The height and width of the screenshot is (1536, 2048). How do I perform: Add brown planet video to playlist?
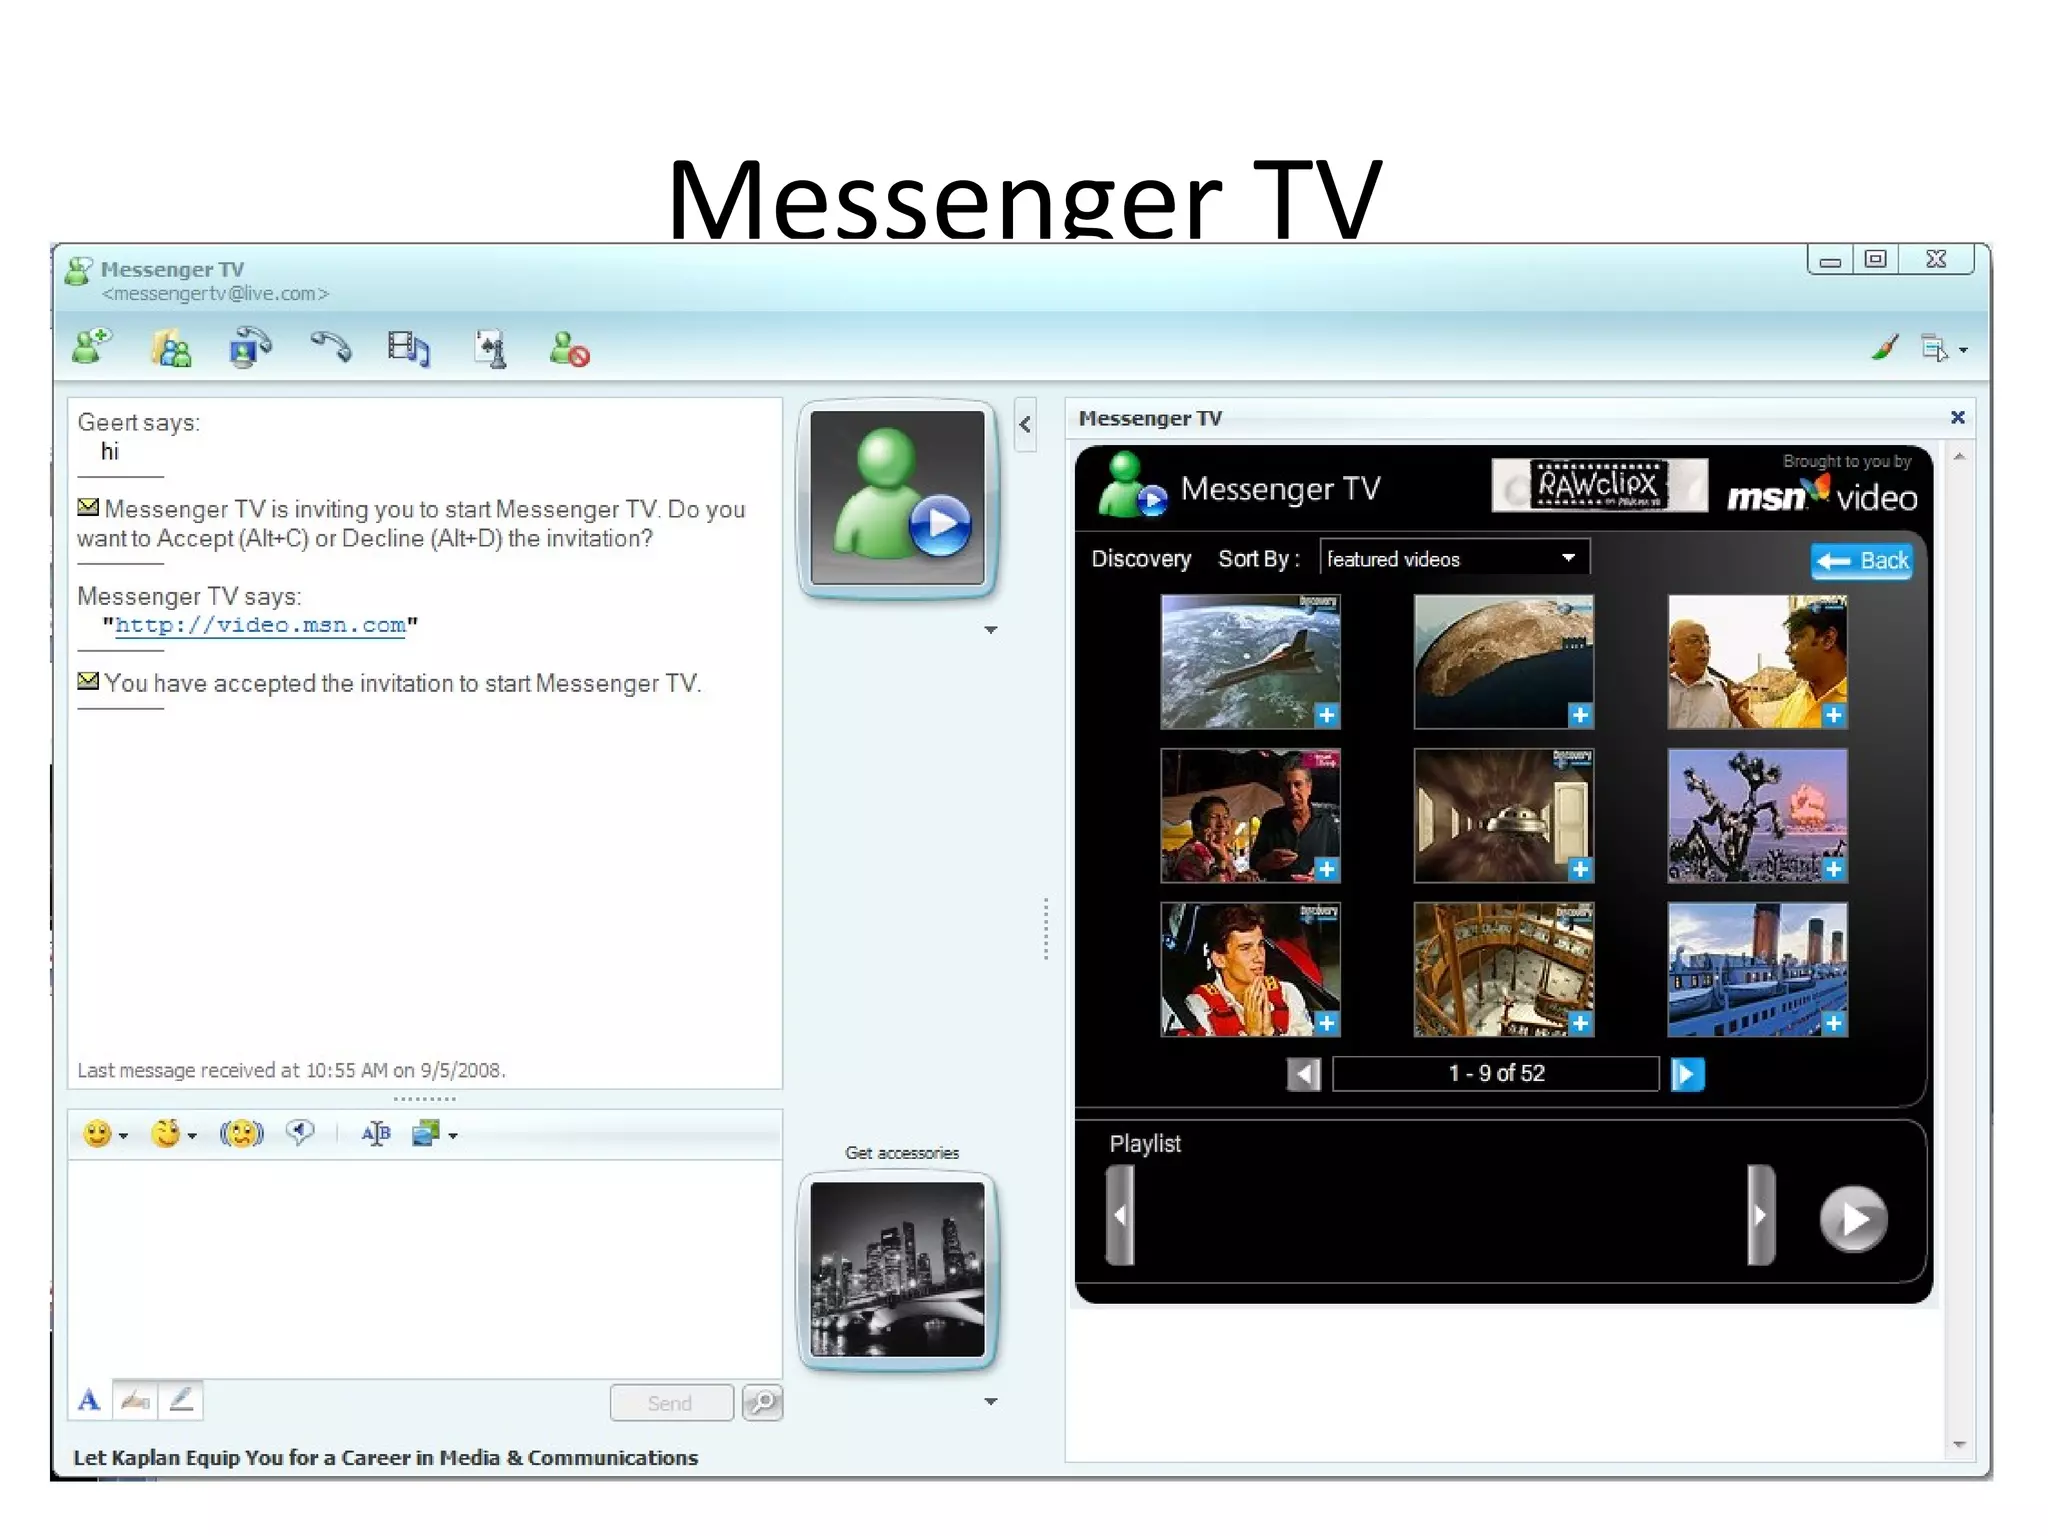click(1580, 715)
